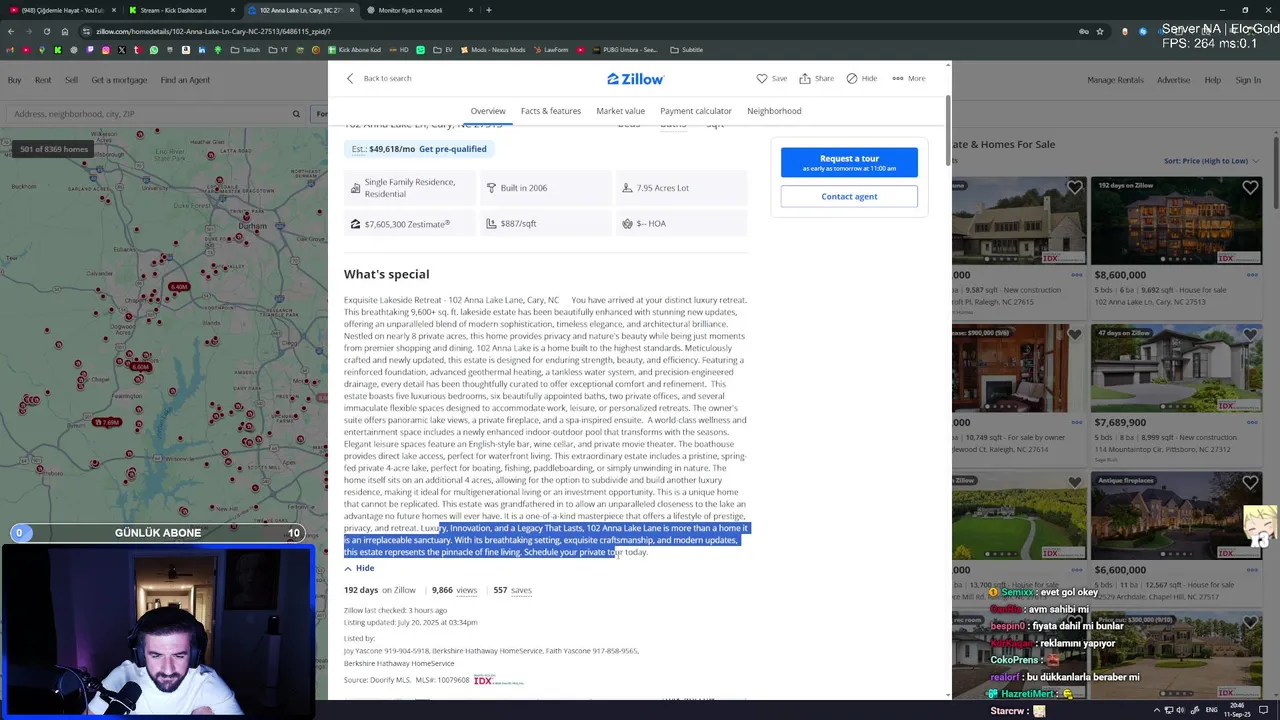The image size is (1280, 720).
Task: Hide this listing with the Hide icon
Action: pos(852,78)
